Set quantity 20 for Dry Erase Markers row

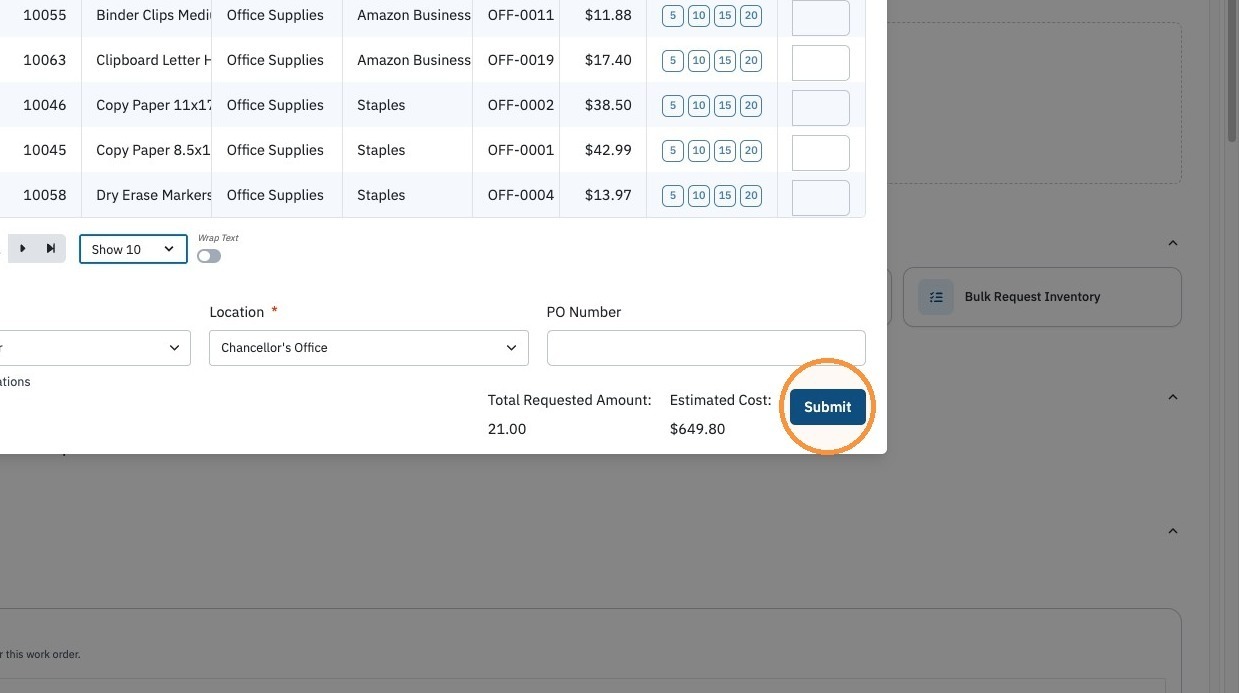pos(751,196)
